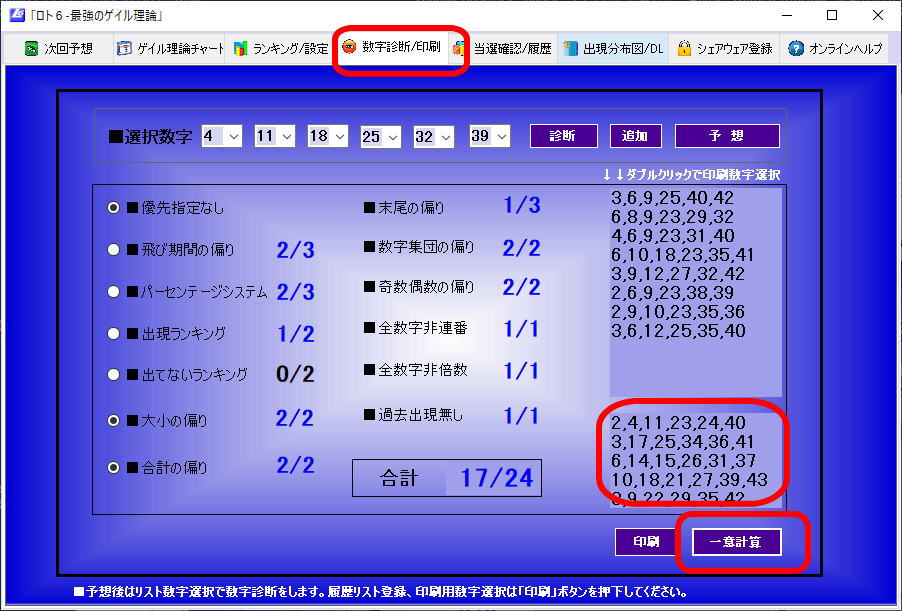Choose the 出てないランキング radio button
This screenshot has width=902, height=611.
pyautogui.click(x=114, y=375)
